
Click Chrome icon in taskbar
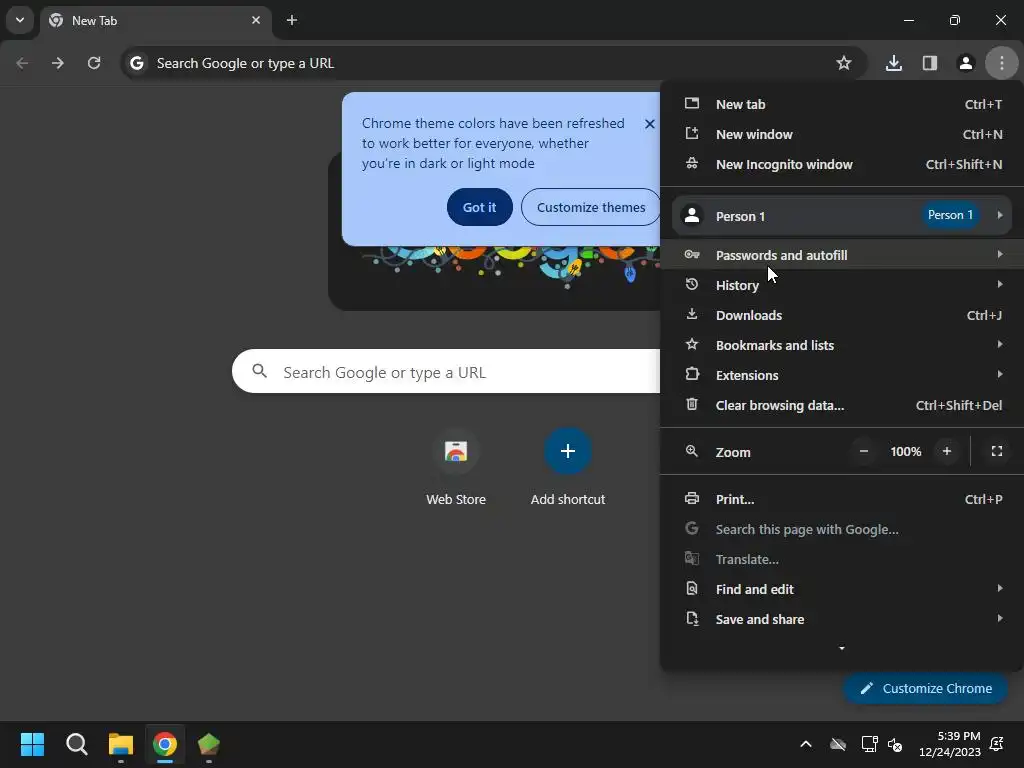(x=165, y=744)
